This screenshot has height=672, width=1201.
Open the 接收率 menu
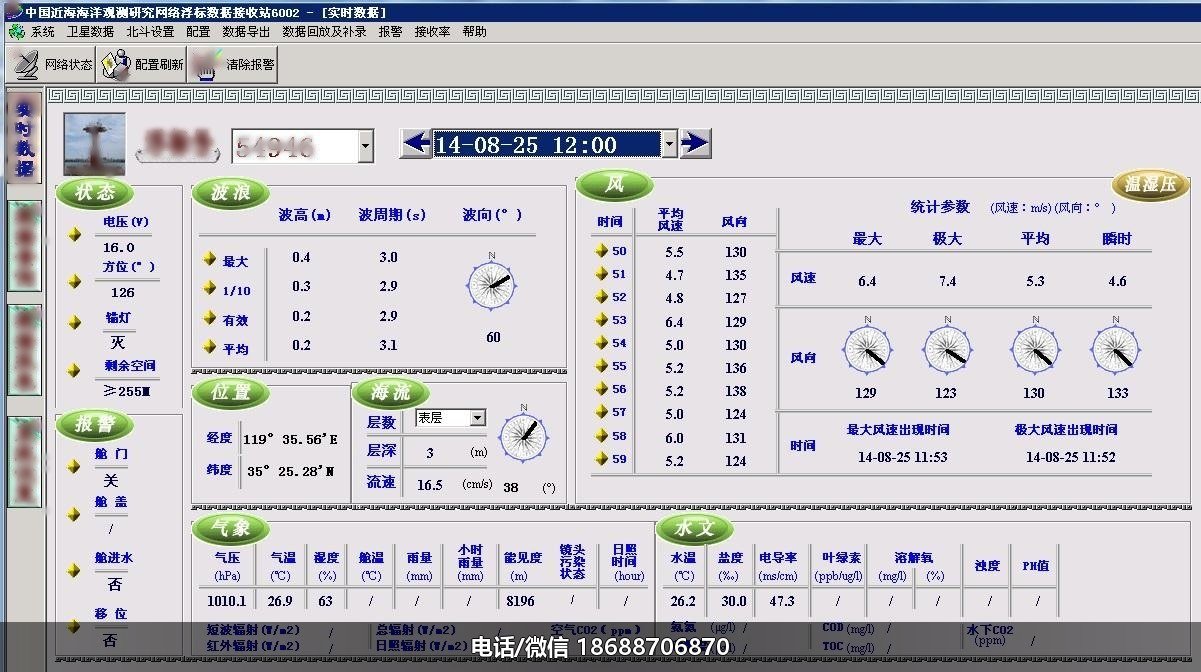coord(432,32)
